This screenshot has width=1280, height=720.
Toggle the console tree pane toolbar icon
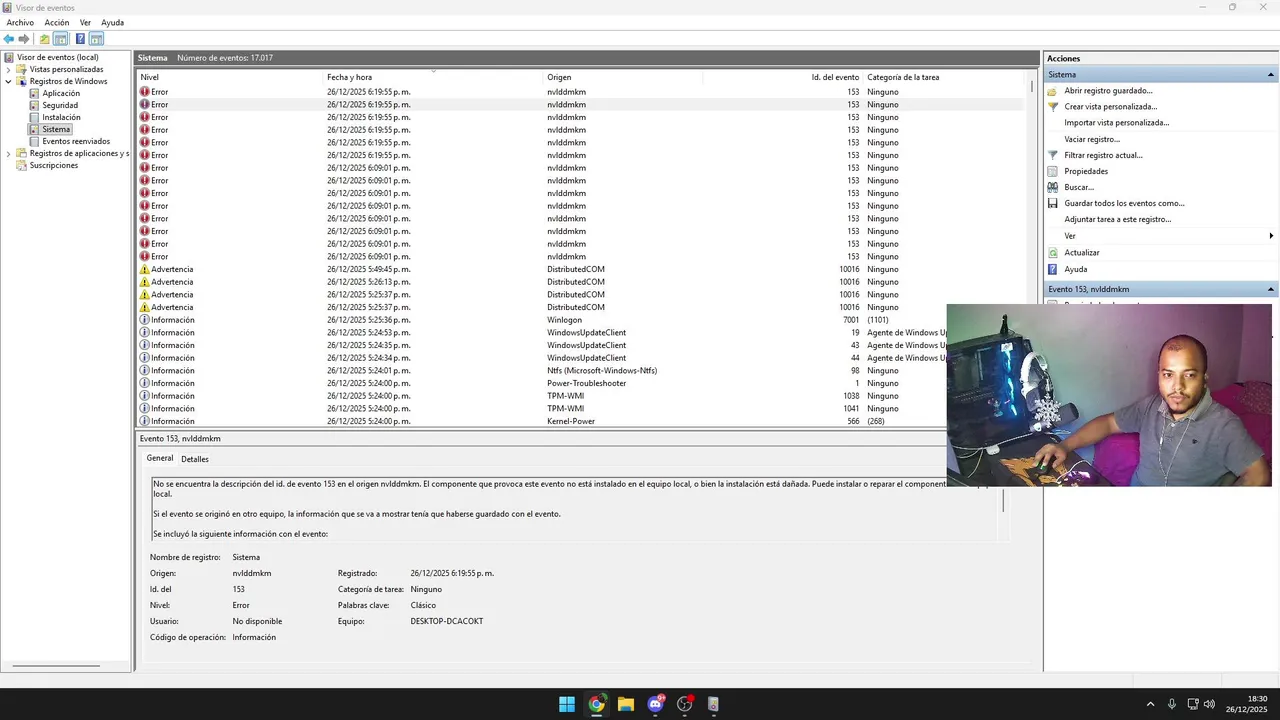click(x=61, y=39)
